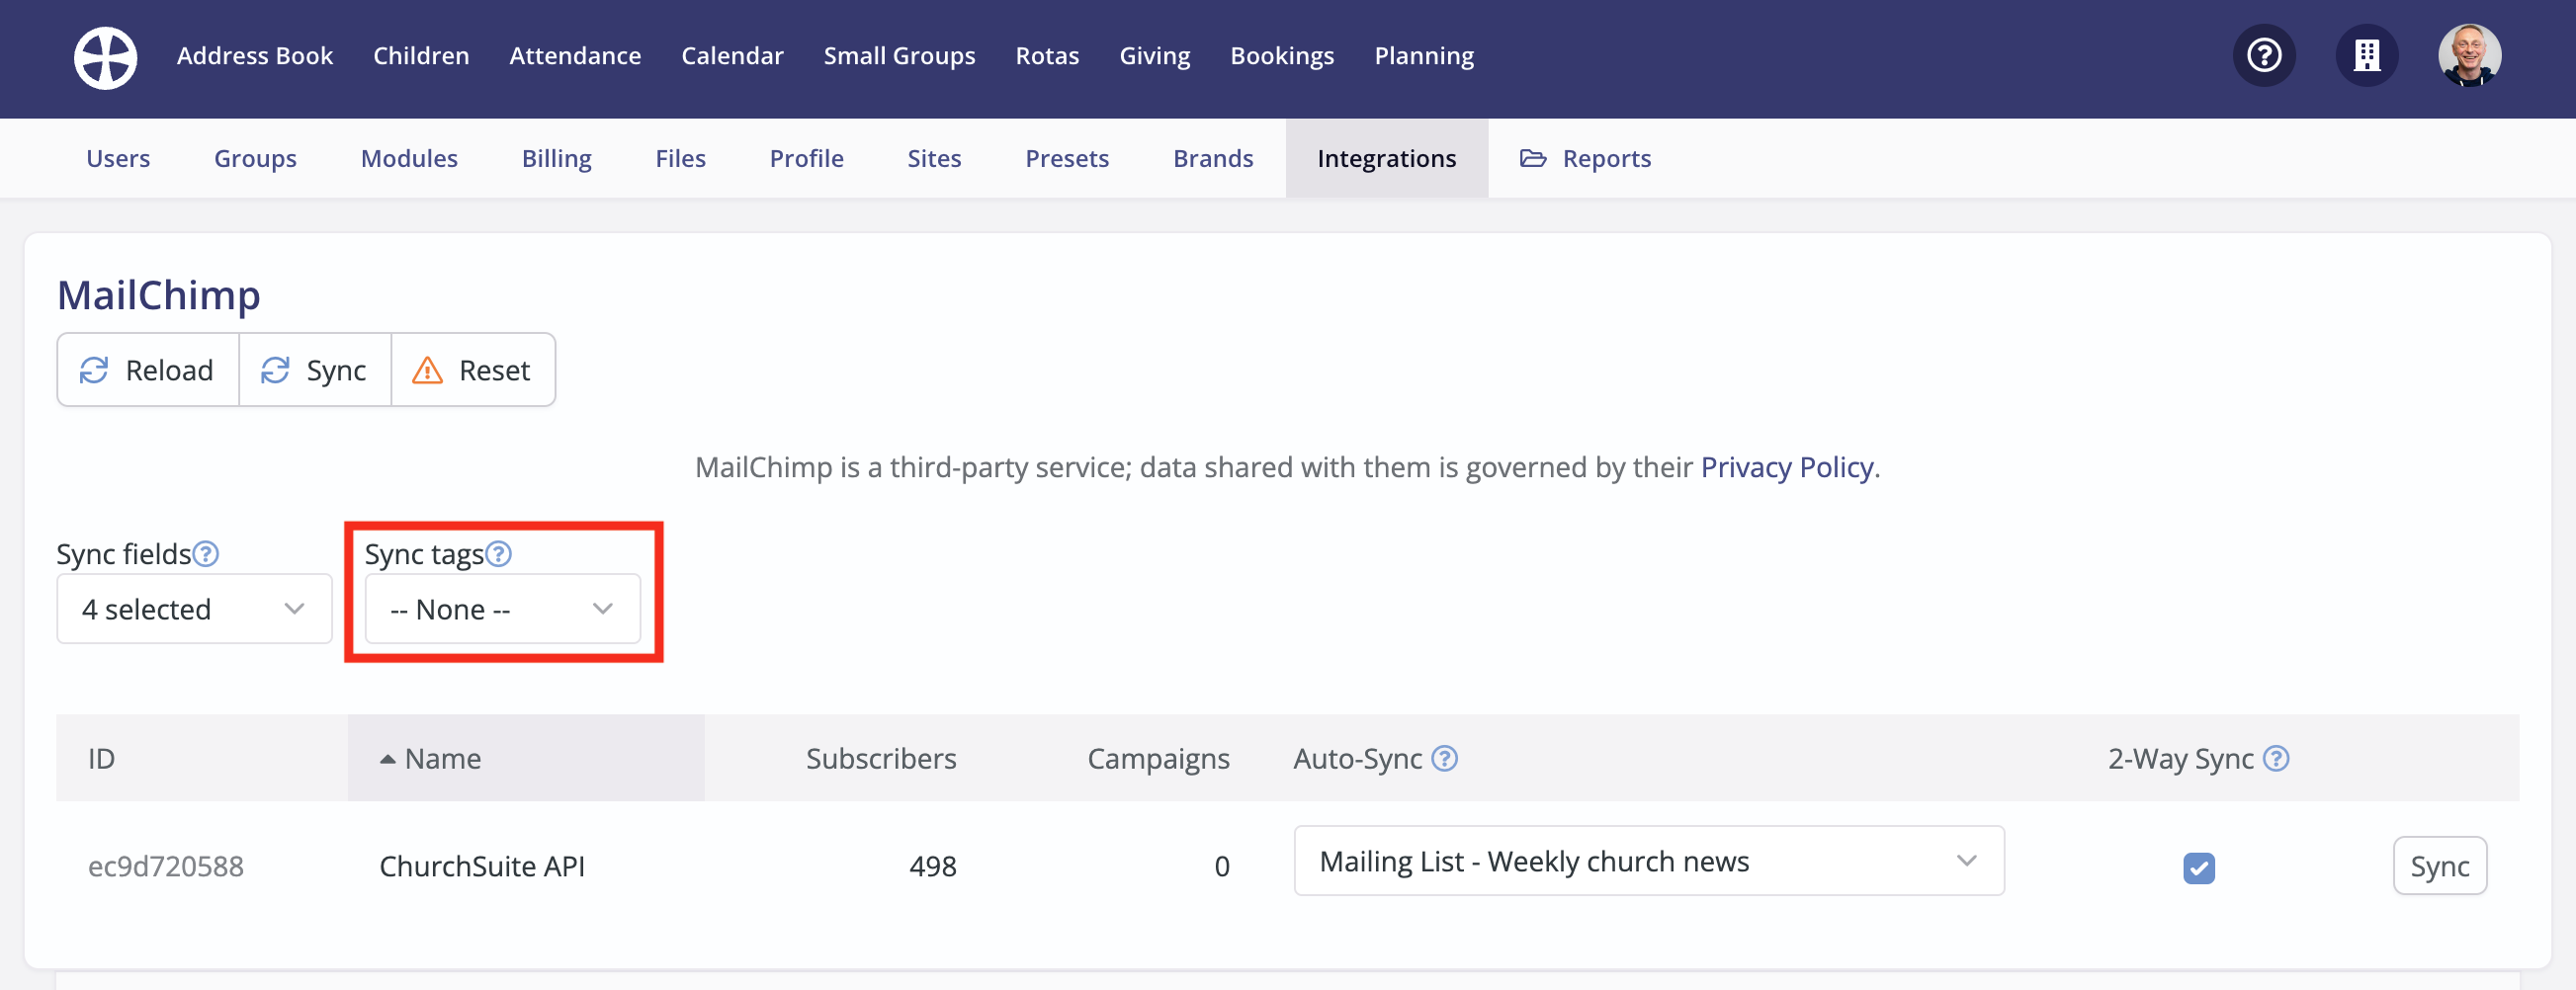This screenshot has height=990, width=2576.
Task: Open Small Groups module
Action: 899,56
